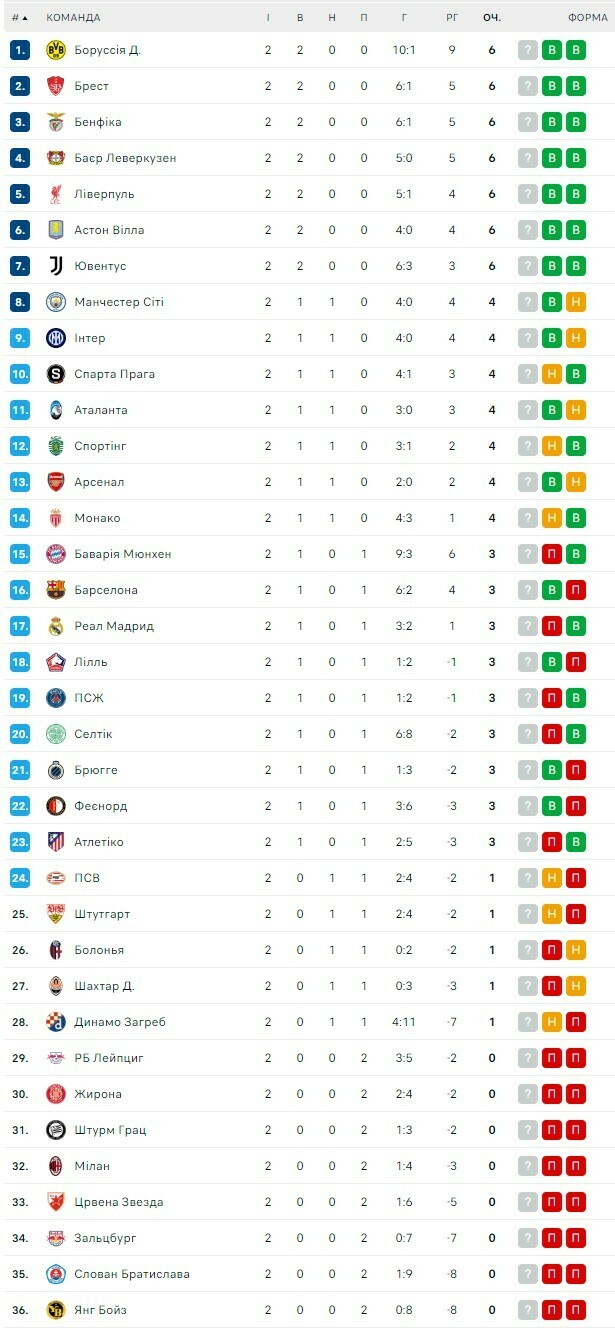Click the Боруссія Д. club logo
This screenshot has height=1328, width=615.
point(55,50)
